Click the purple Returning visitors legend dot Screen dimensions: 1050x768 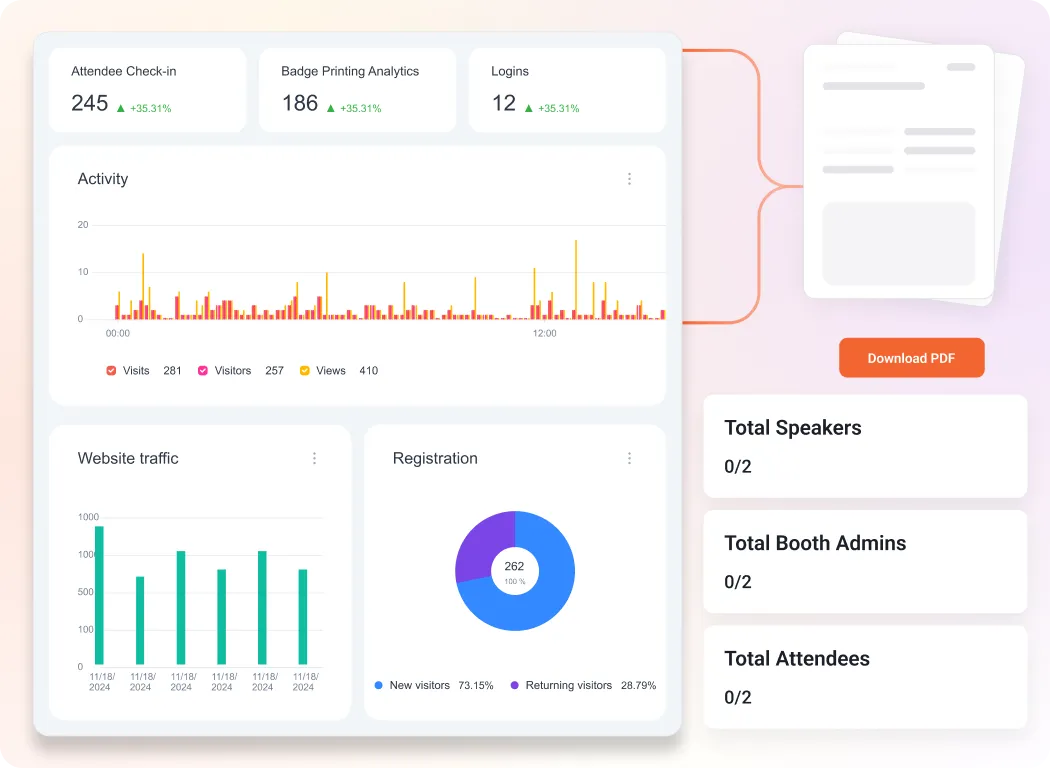pos(514,685)
